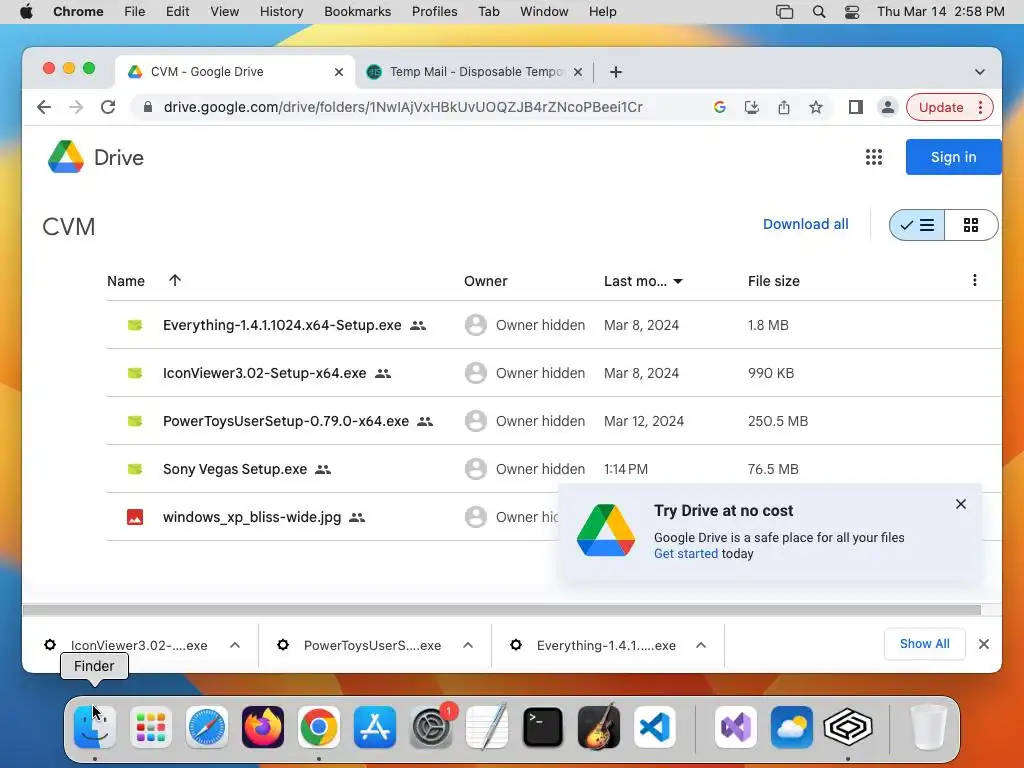Reload the Drive page
Screen dimensions: 1024x768
tap(108, 107)
